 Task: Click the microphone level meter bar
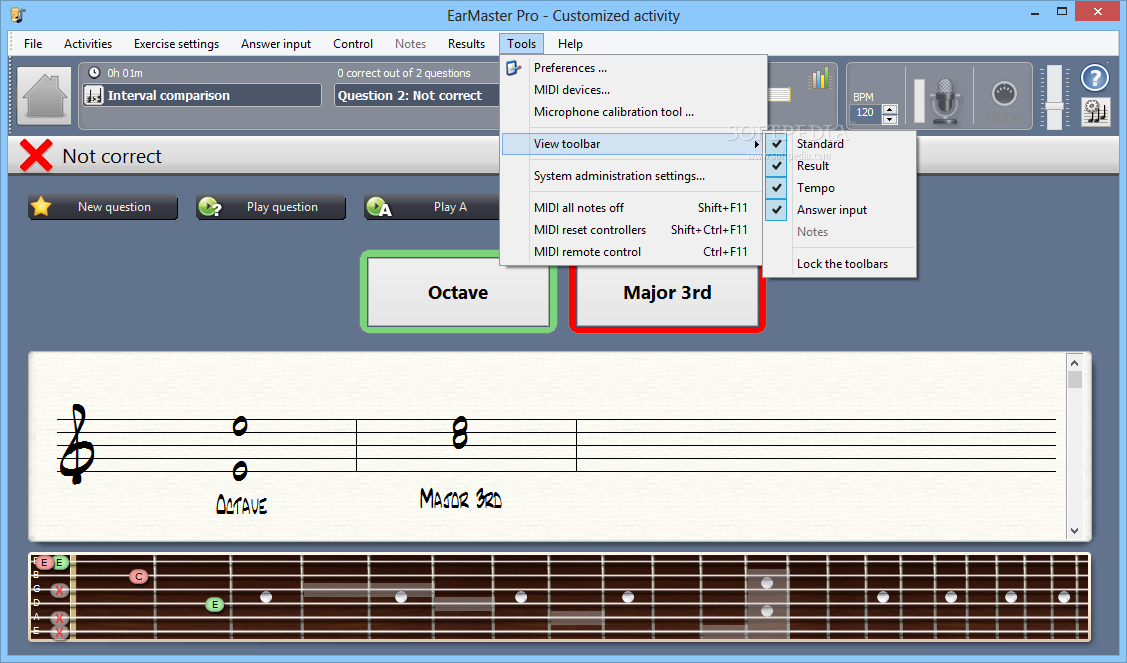click(x=919, y=101)
